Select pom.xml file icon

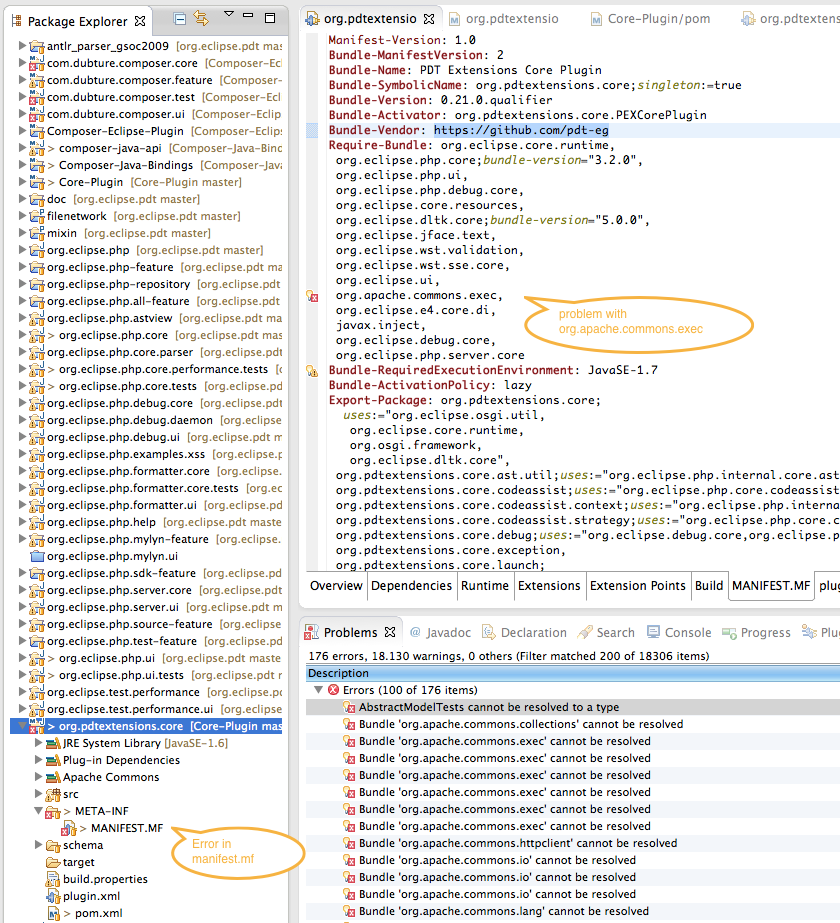[54, 914]
